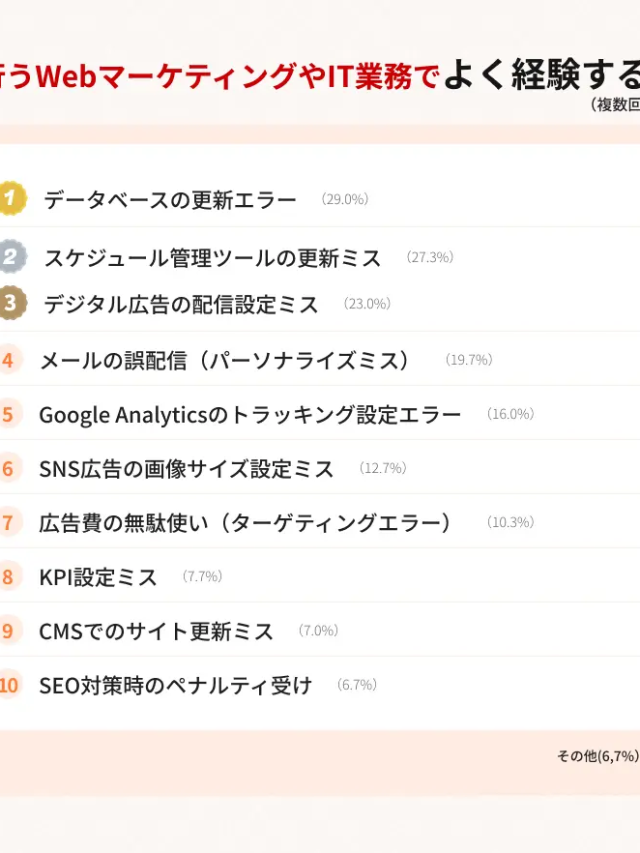This screenshot has width=640, height=853.
Task: Select the SNS広告の画像サイズ設定ミス row
Action: (186, 468)
